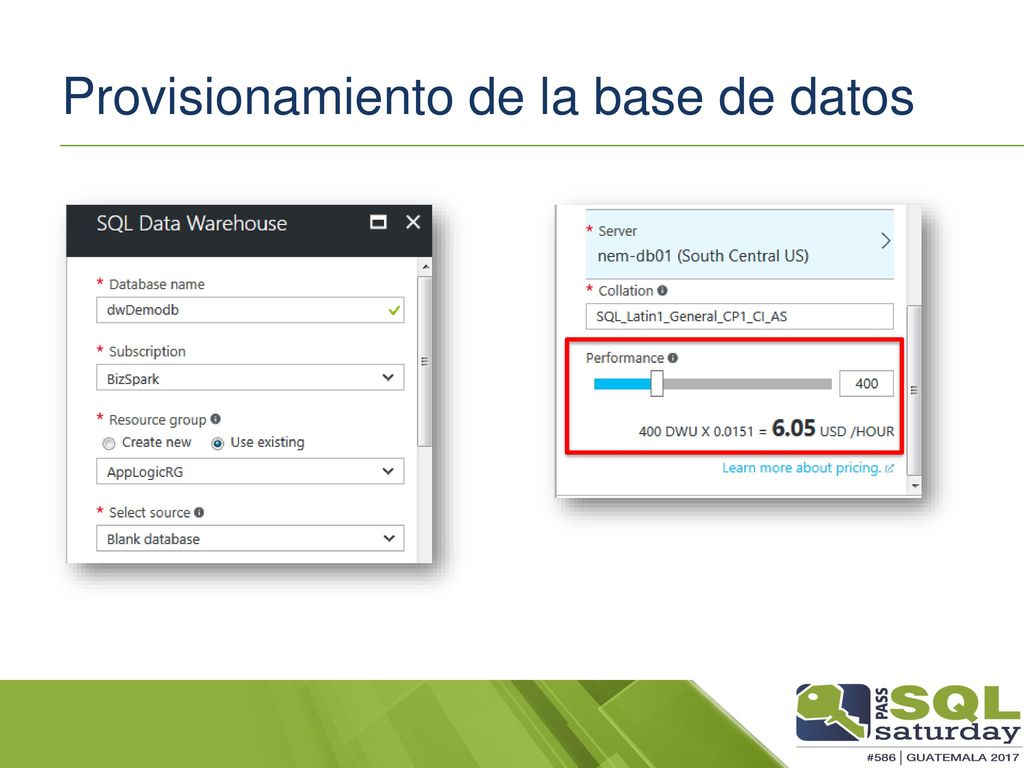Click the Collation field SQL_Latin1_General_CP1_CI_AS
This screenshot has height=768, width=1024.
coord(739,317)
